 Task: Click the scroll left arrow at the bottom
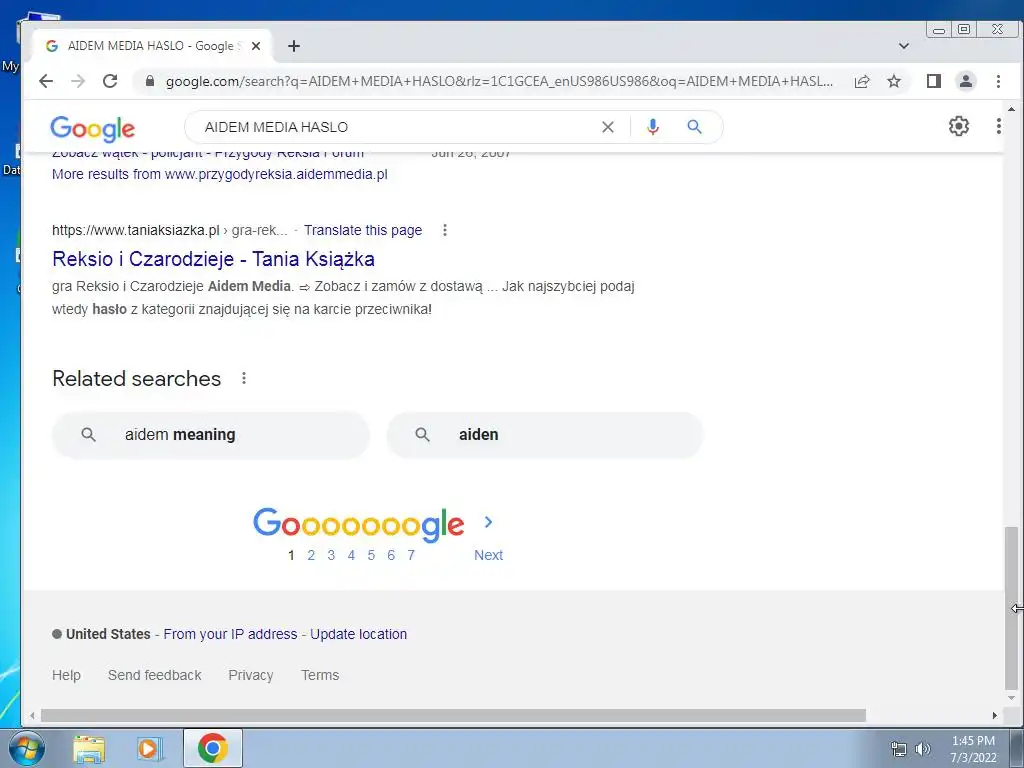pyautogui.click(x=32, y=716)
